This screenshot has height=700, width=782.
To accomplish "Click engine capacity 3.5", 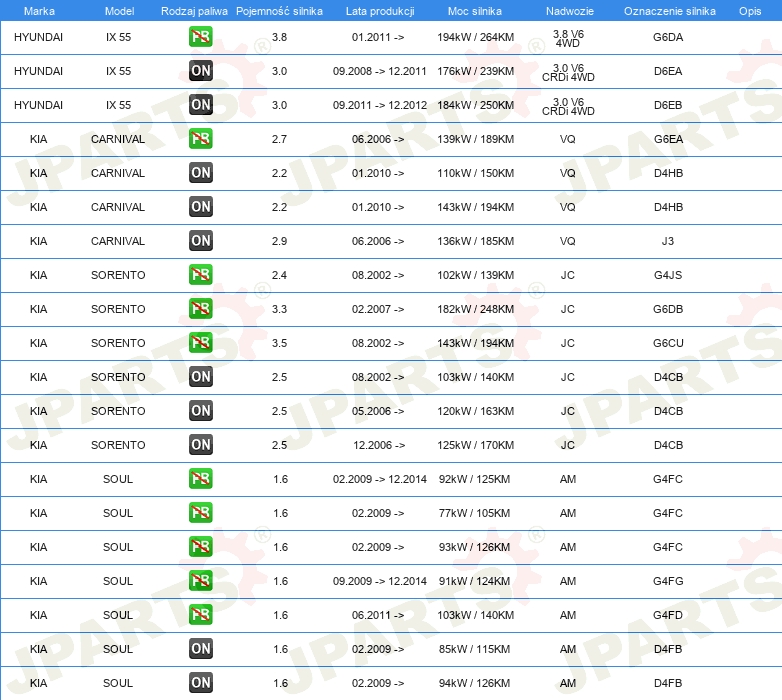I will point(279,343).
